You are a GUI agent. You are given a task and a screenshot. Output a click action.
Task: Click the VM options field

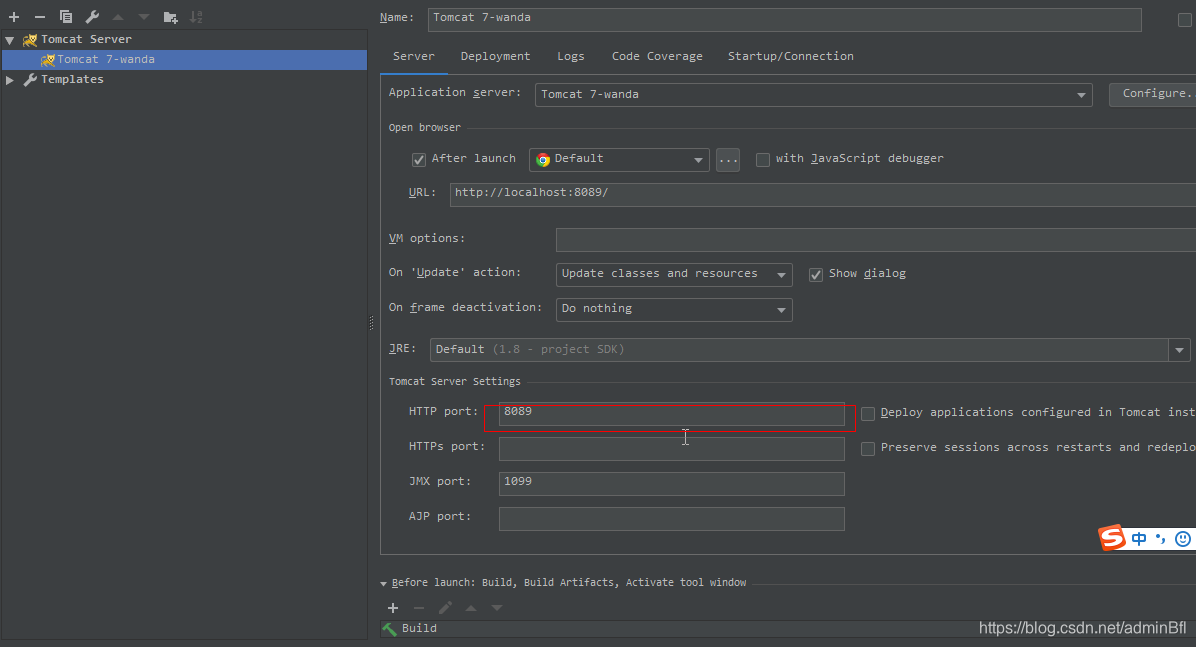[876, 240]
